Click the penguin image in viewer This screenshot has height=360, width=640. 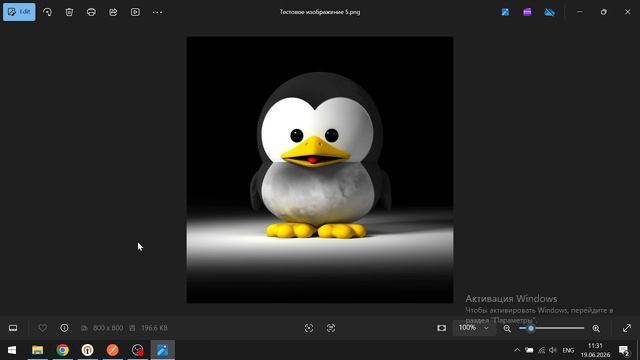pyautogui.click(x=320, y=170)
